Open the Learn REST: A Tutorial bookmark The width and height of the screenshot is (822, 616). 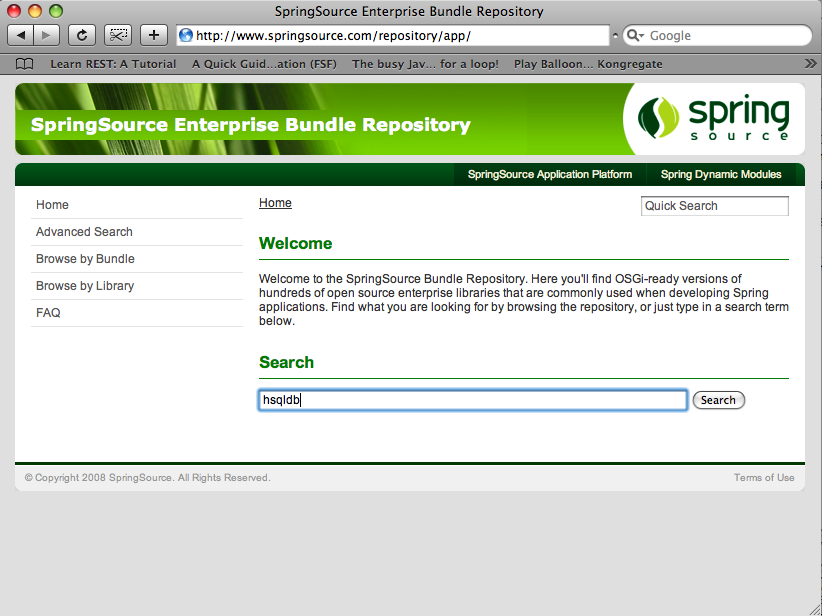click(113, 64)
